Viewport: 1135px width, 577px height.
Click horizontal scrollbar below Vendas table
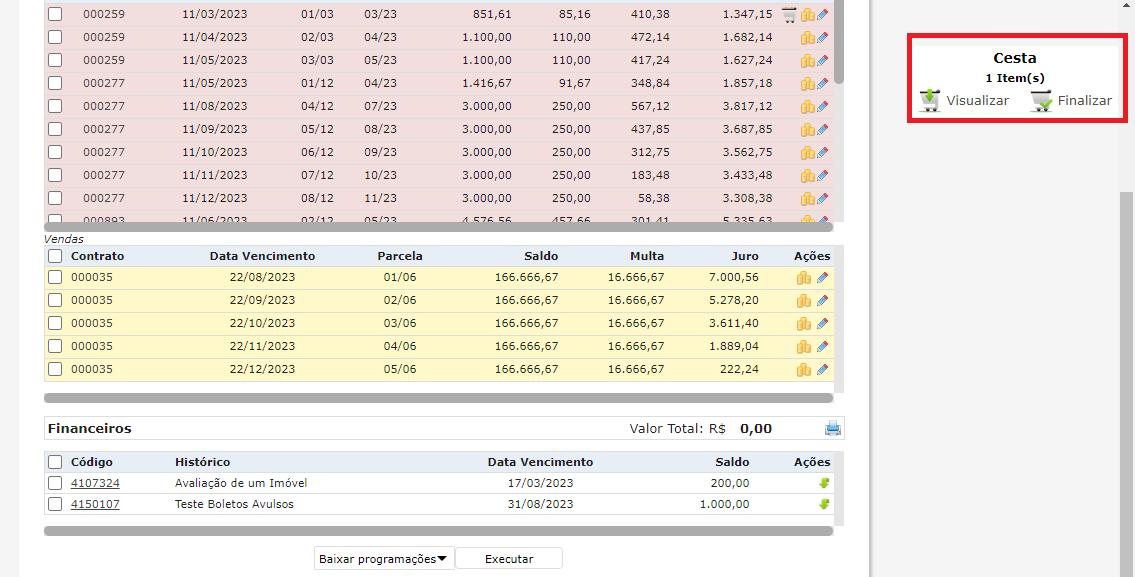[439, 398]
